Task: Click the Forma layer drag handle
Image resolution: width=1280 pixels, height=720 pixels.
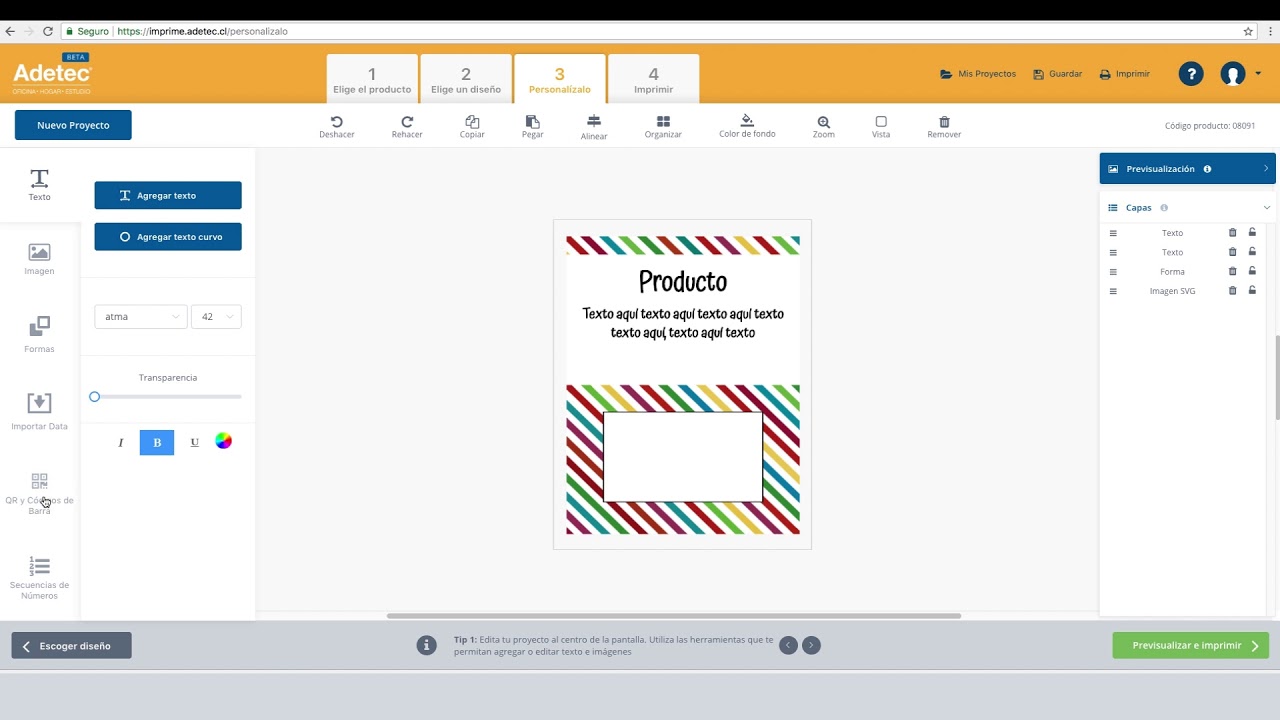Action: coord(1113,272)
